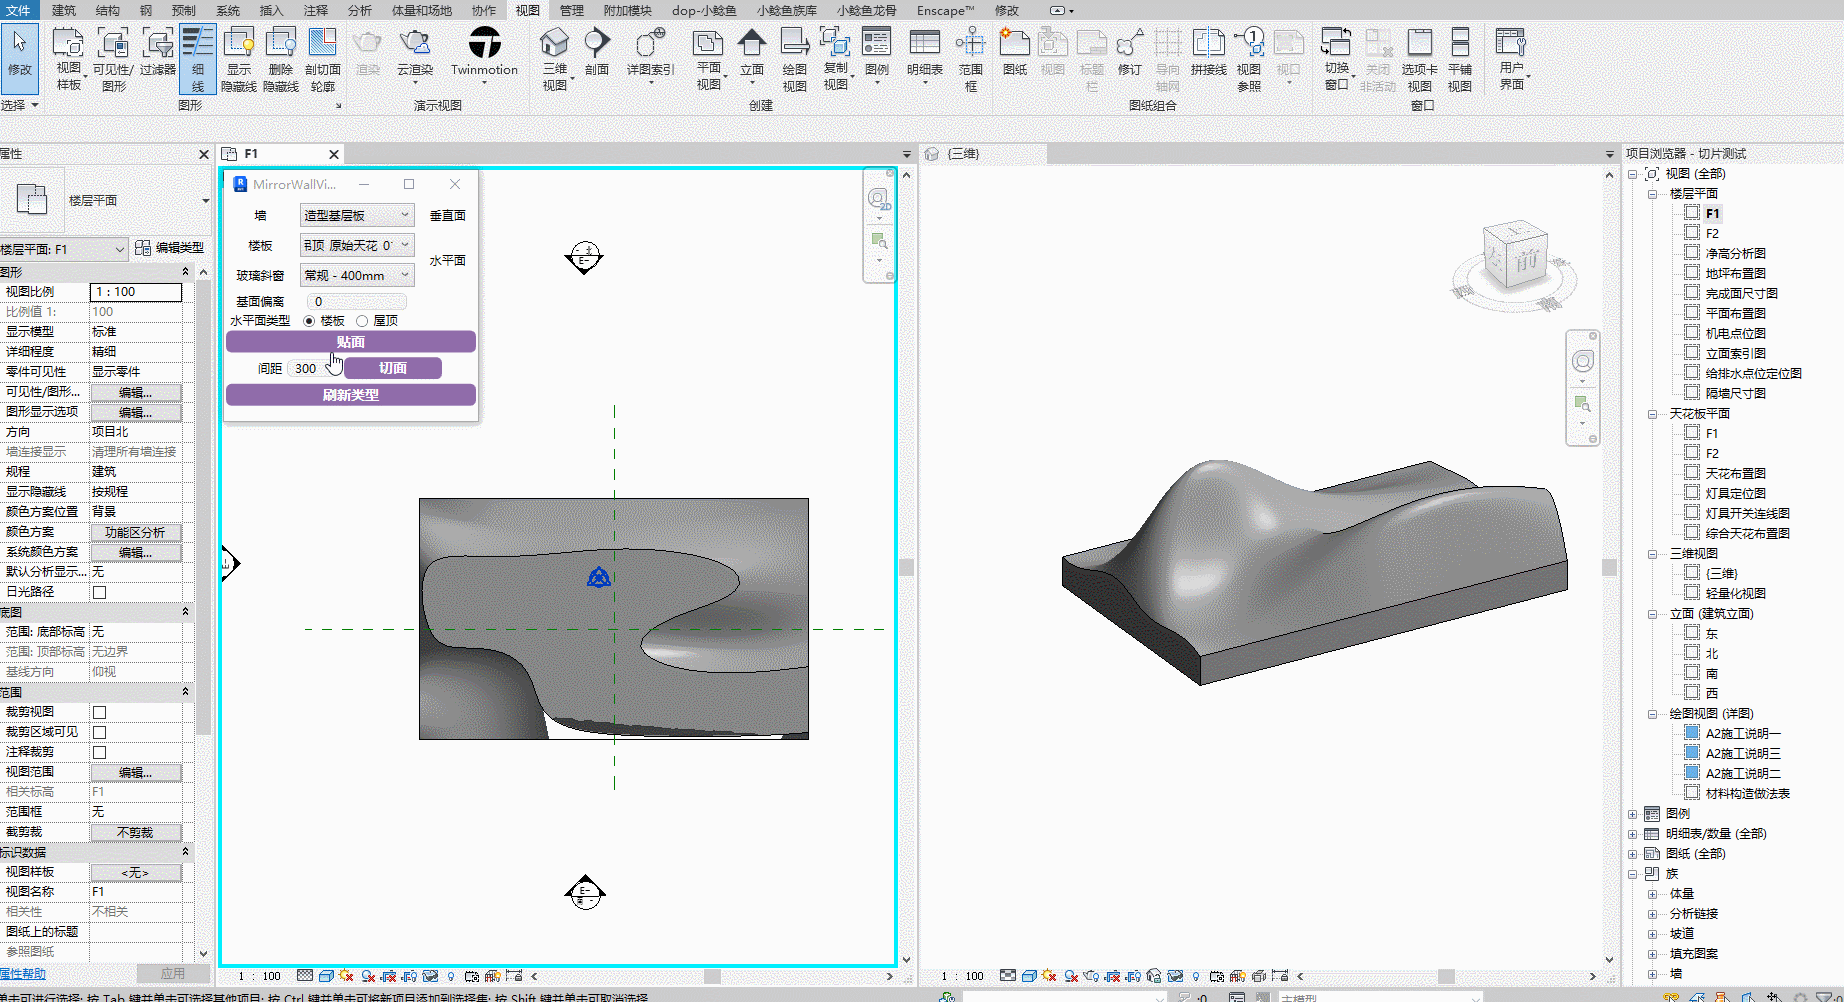Click the Twinmotion icon in ribbon

[x=484, y=45]
